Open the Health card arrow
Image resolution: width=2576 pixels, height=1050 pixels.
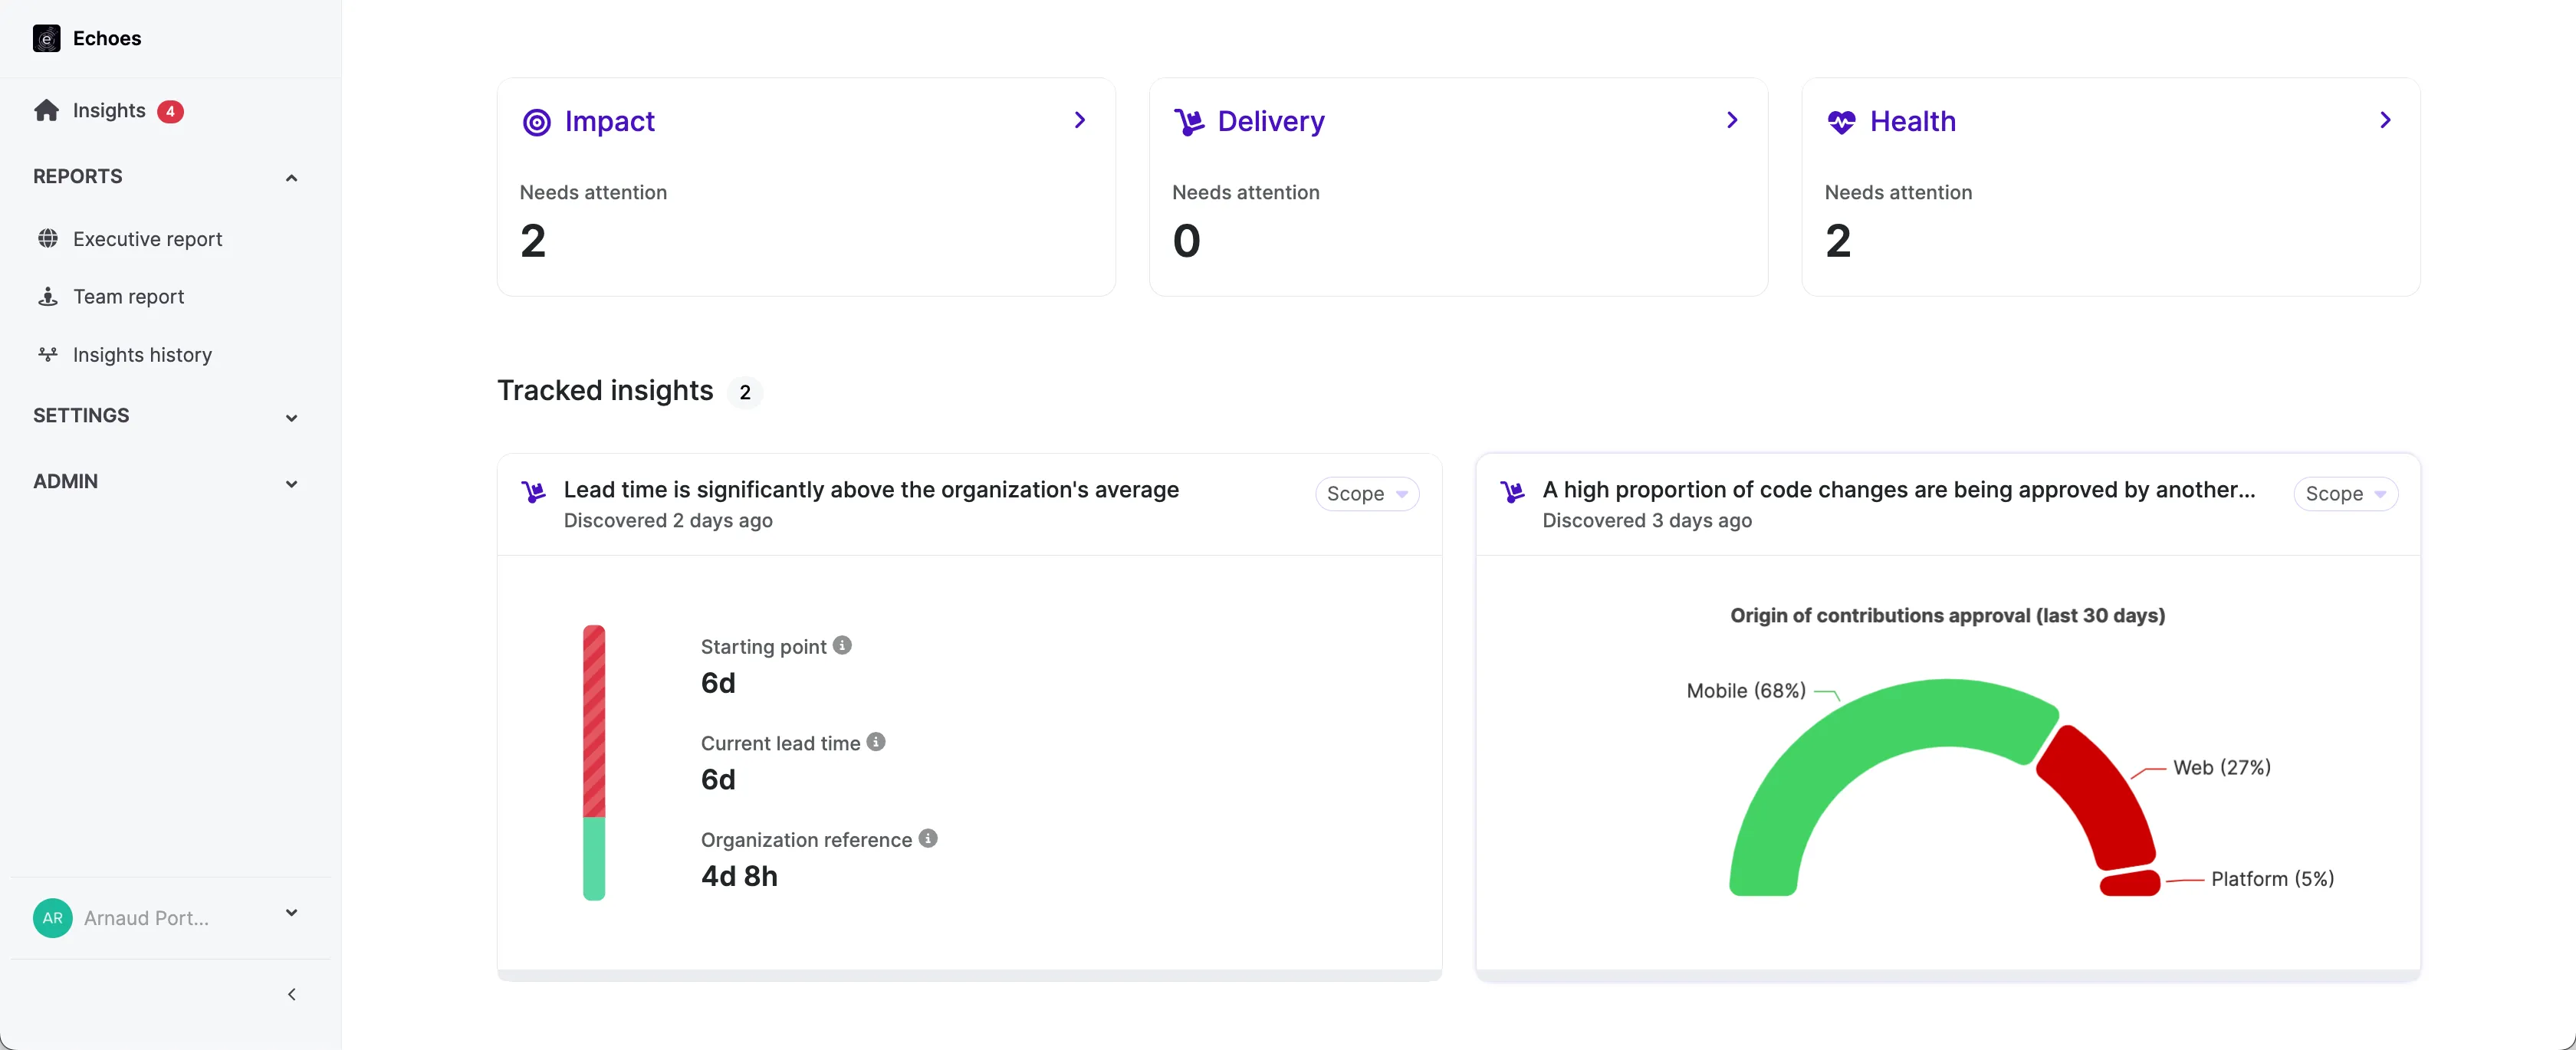click(2385, 120)
